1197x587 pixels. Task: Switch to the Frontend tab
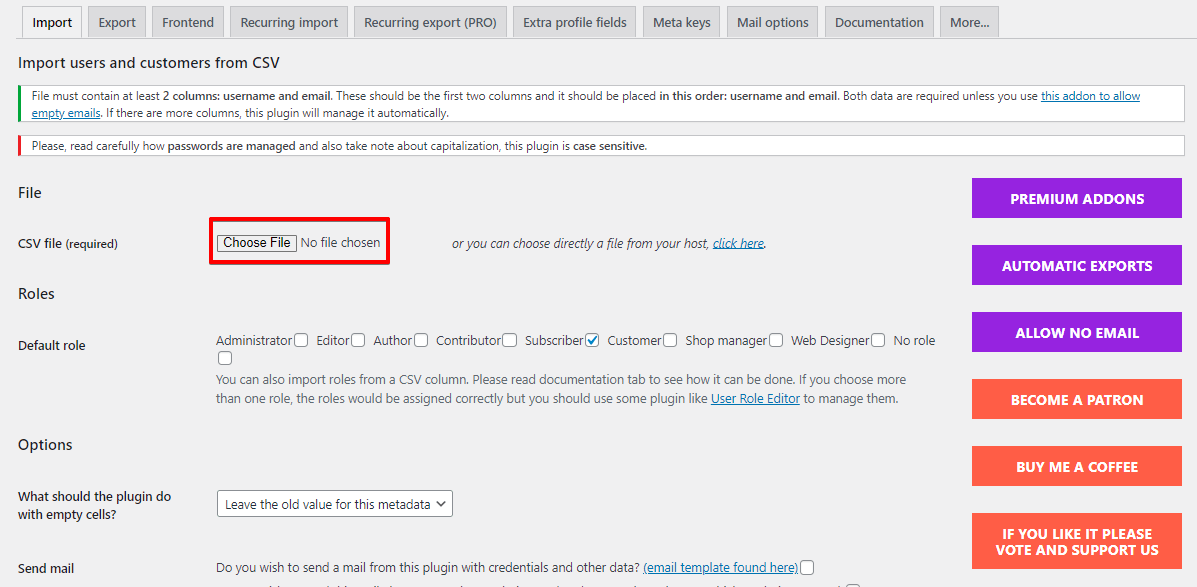[x=188, y=23]
